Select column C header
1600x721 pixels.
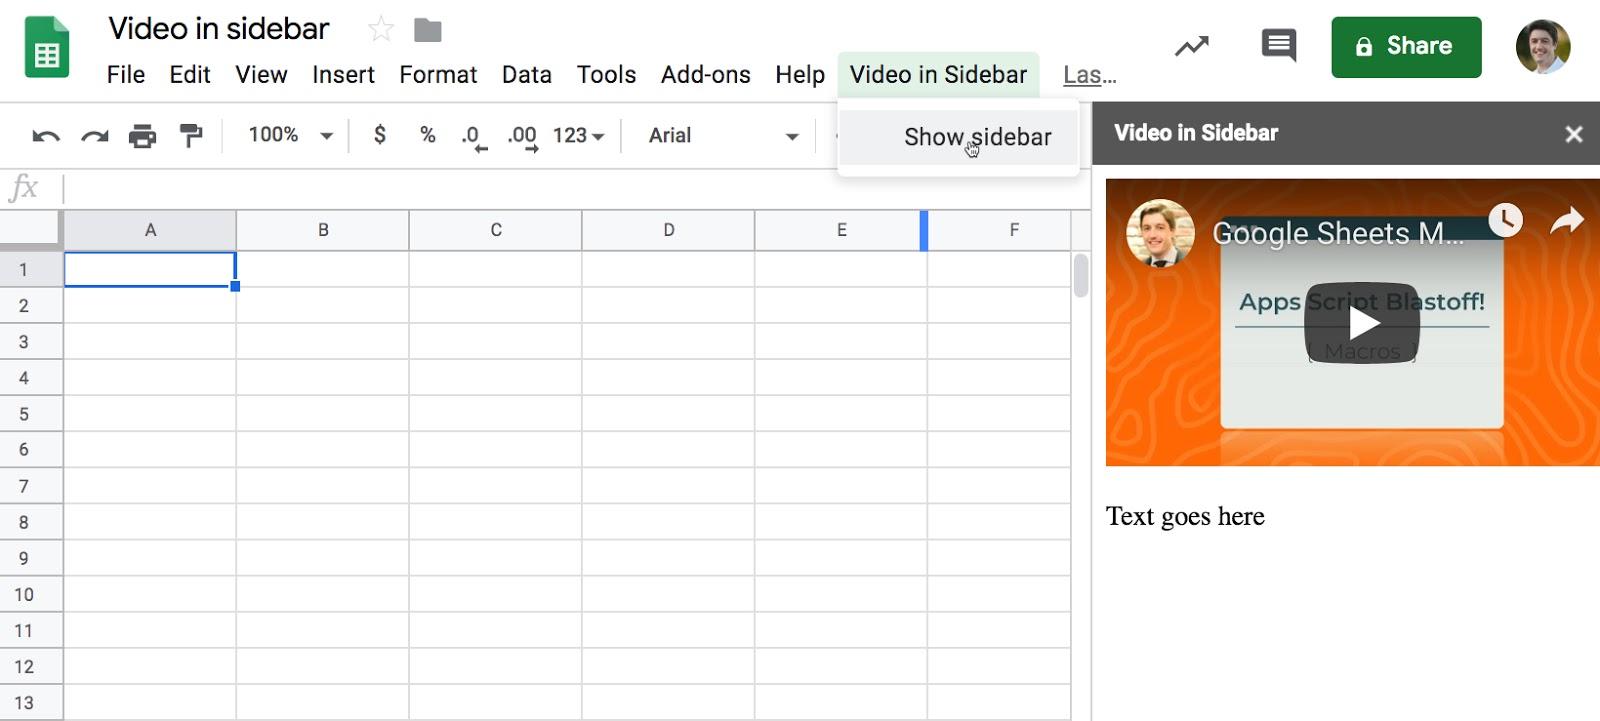[x=496, y=230]
